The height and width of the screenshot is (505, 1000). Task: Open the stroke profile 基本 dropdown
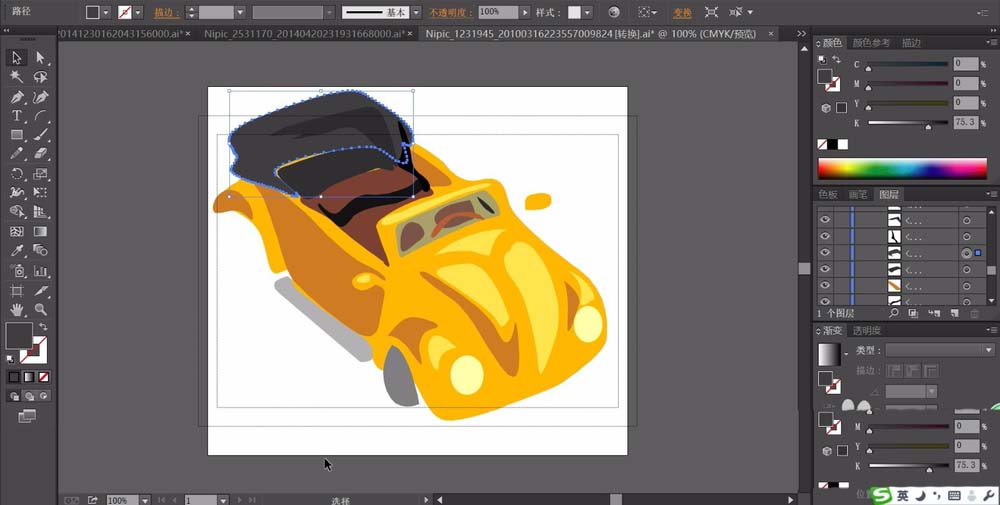(x=418, y=12)
